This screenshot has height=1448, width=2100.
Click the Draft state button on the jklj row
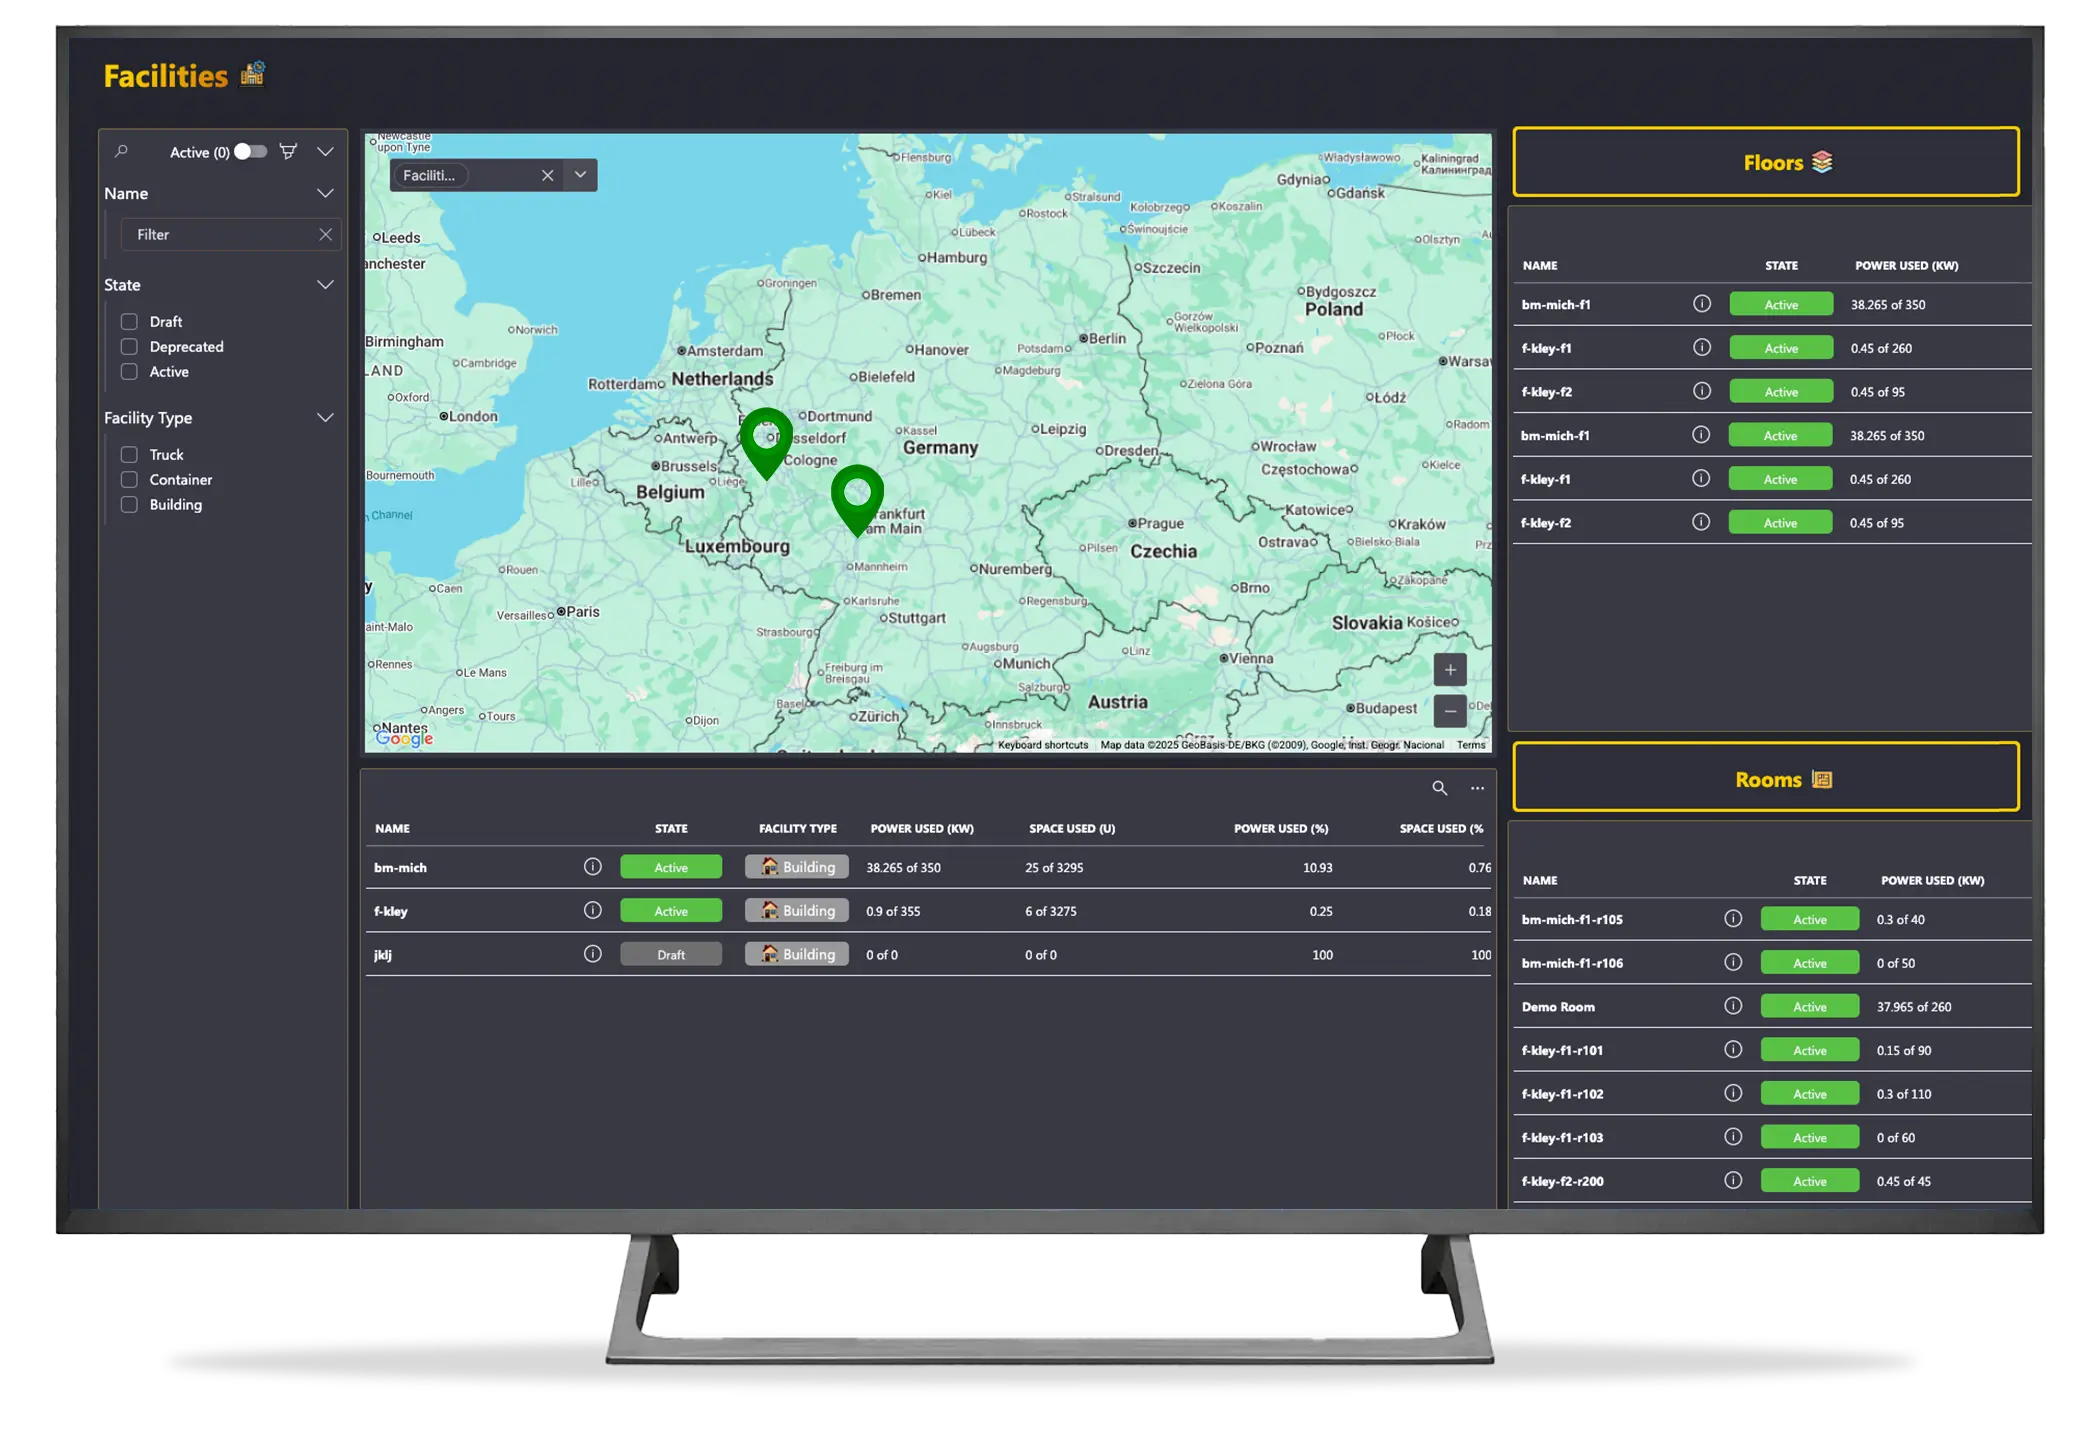(670, 954)
